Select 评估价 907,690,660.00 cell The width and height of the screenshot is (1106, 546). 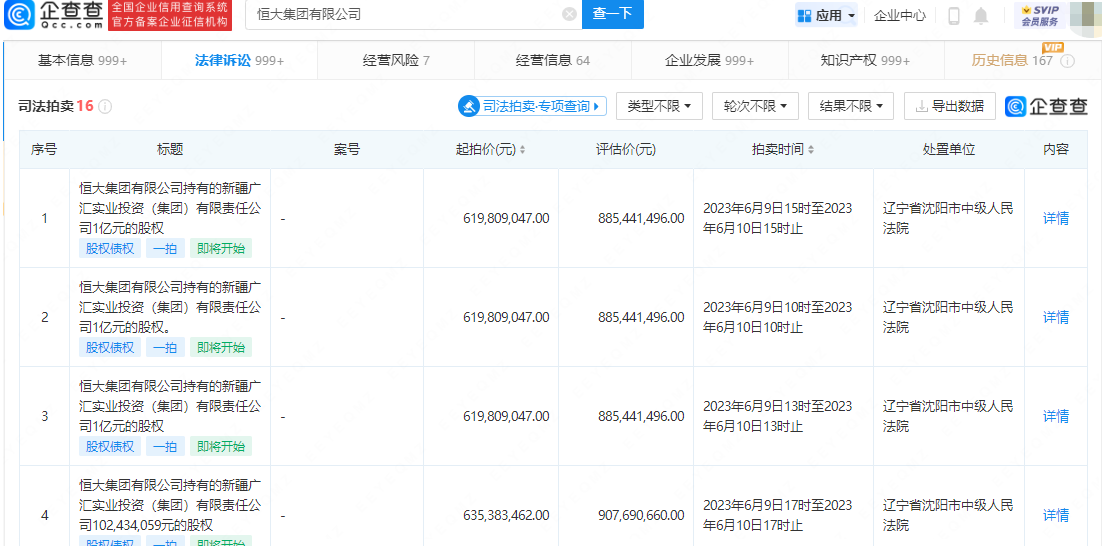coord(641,515)
